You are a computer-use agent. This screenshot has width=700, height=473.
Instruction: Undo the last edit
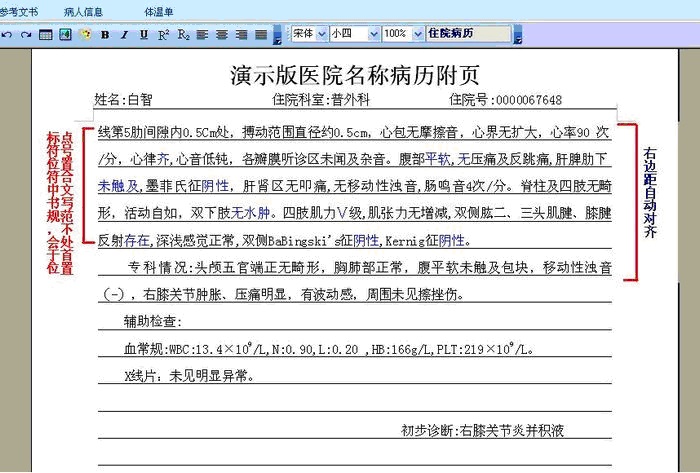7,34
